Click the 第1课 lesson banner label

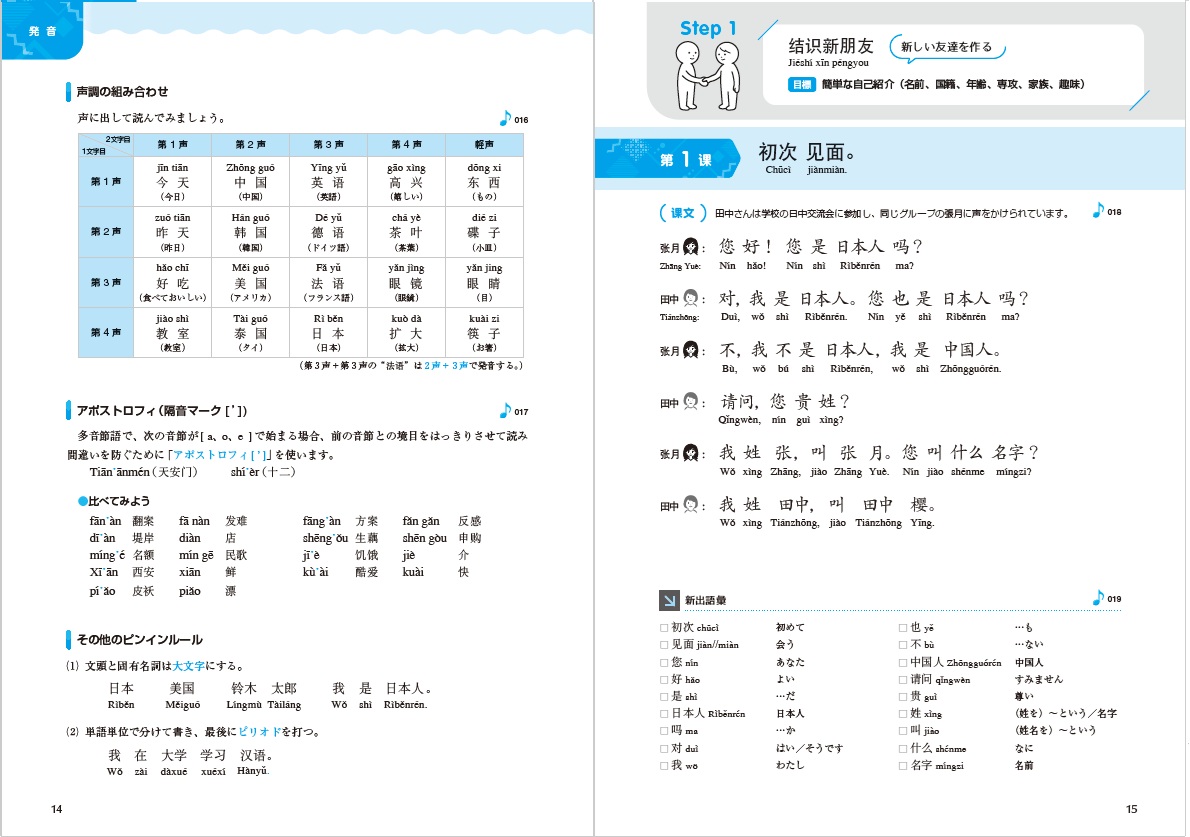pos(684,159)
